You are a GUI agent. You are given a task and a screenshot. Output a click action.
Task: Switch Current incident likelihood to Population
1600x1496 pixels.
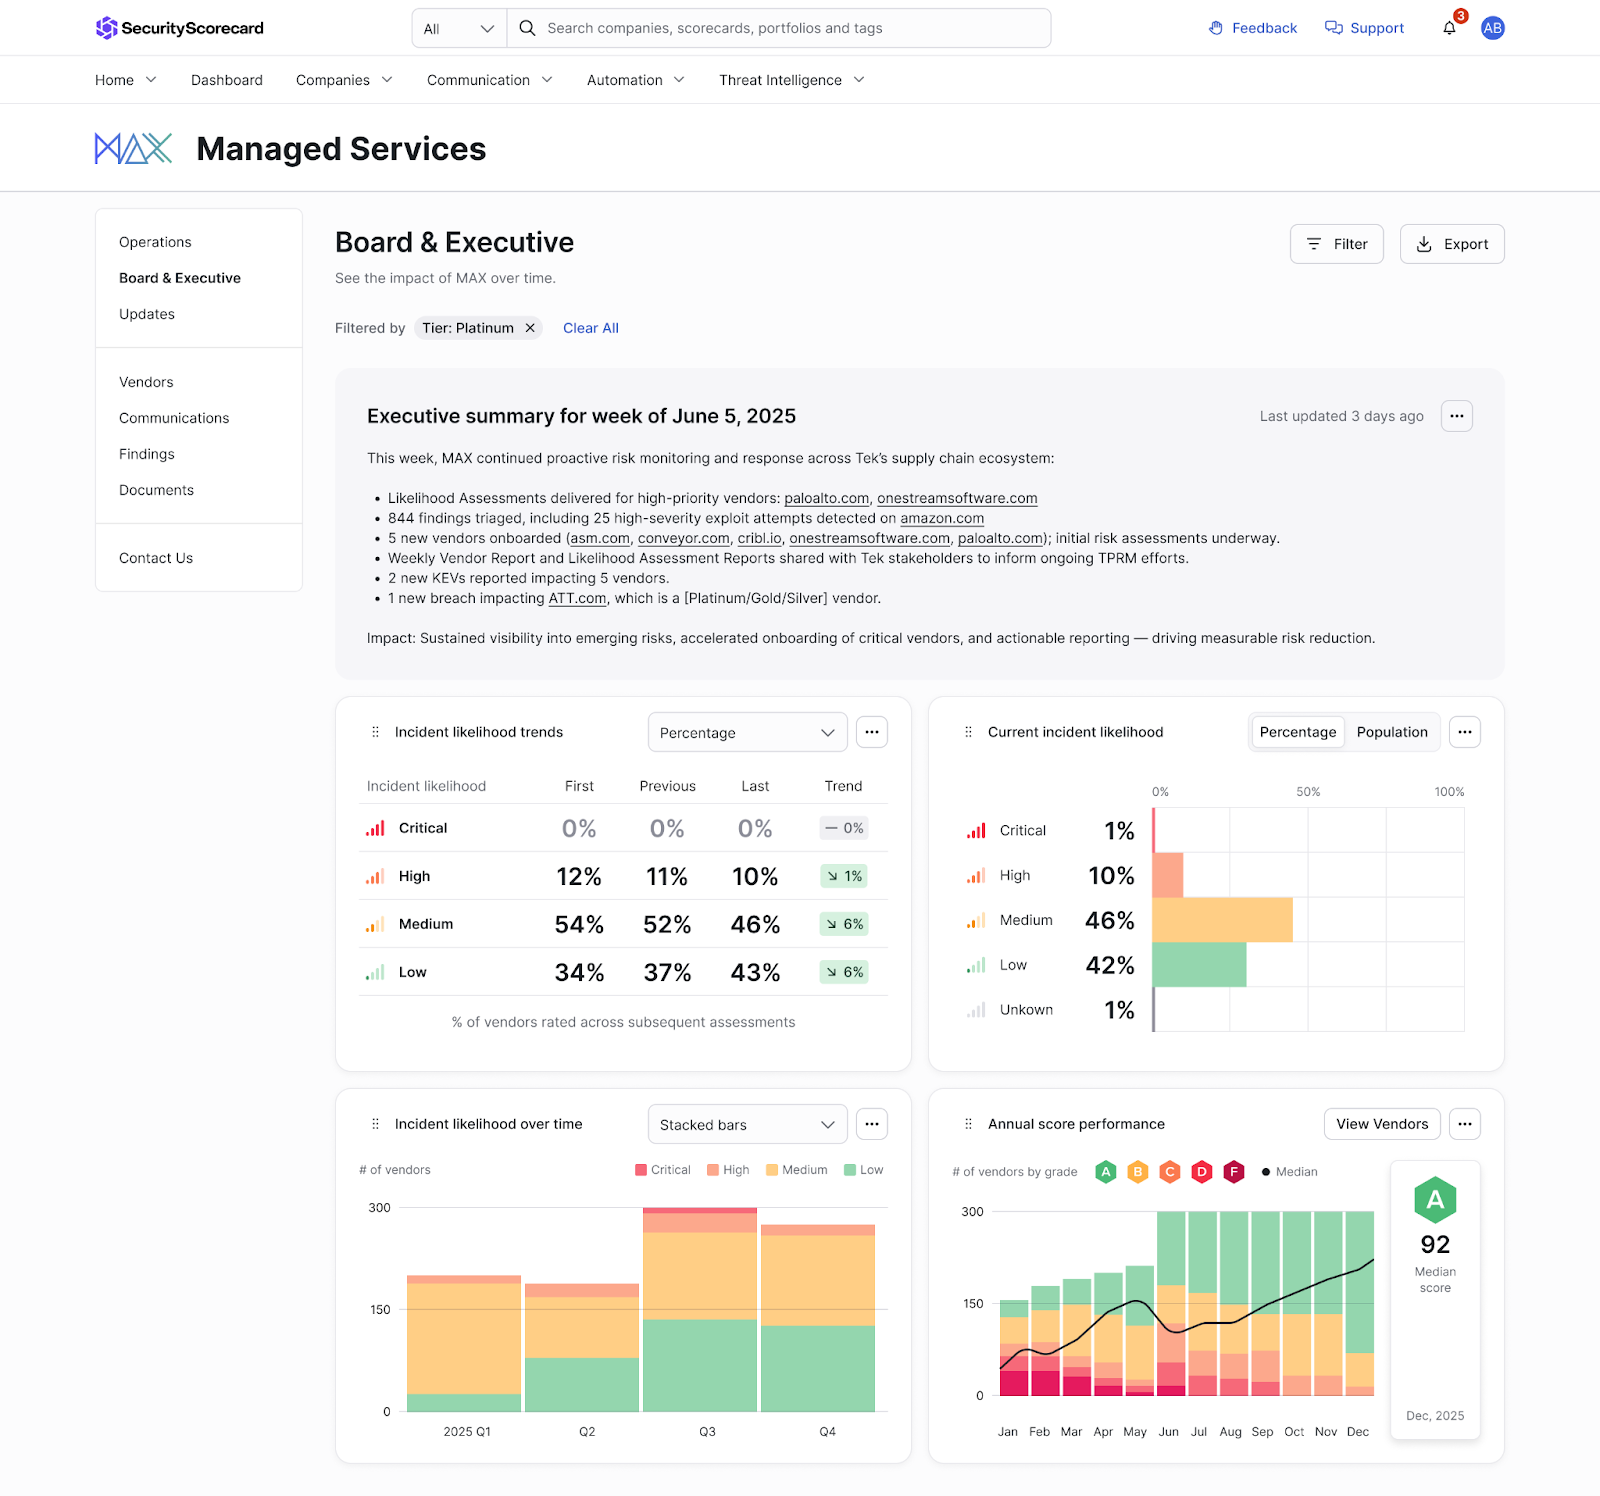pyautogui.click(x=1391, y=732)
